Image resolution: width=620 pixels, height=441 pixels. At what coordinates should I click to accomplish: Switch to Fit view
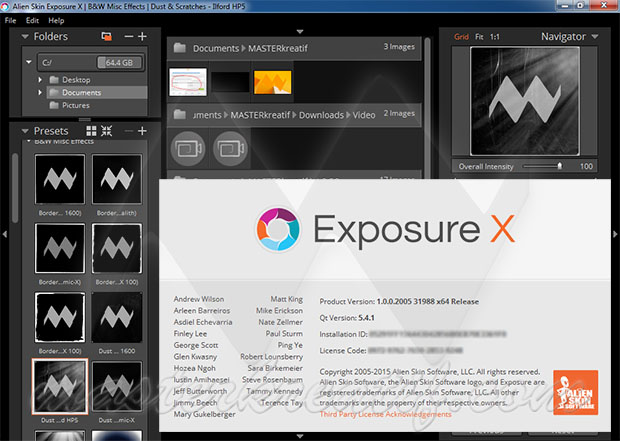click(x=479, y=37)
